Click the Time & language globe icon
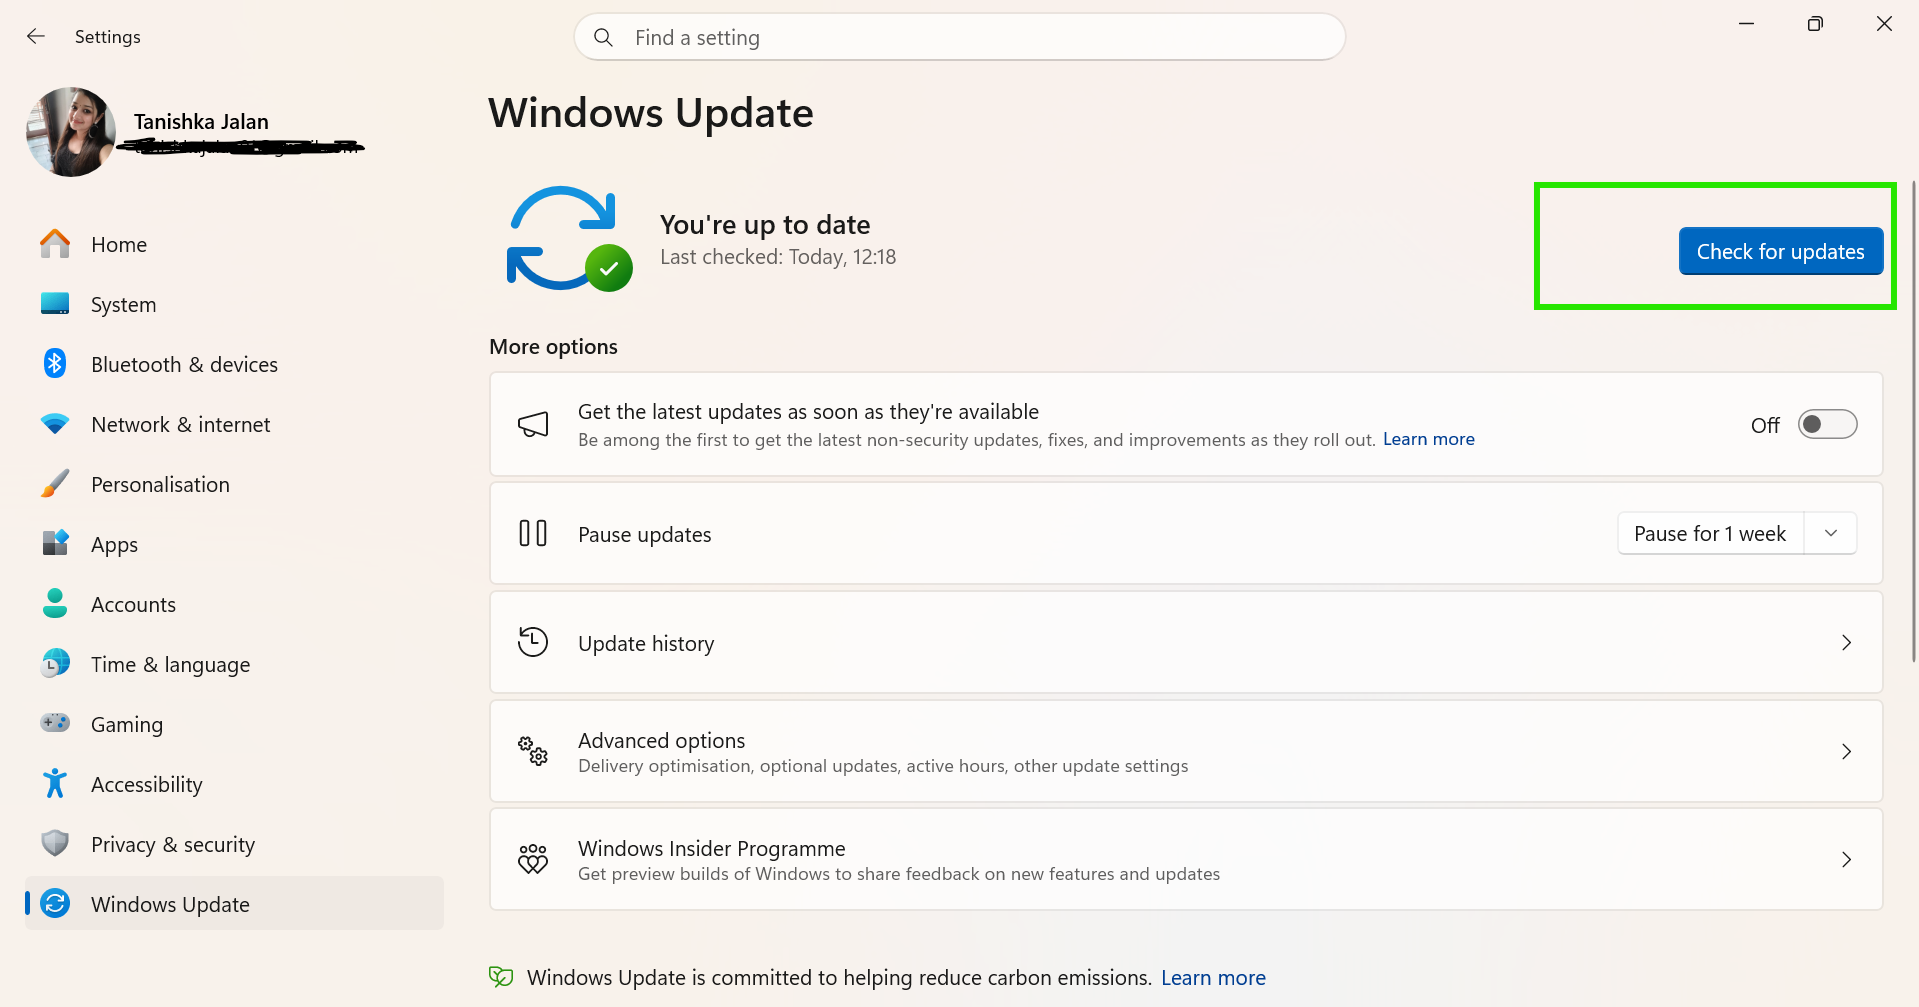 click(x=55, y=663)
